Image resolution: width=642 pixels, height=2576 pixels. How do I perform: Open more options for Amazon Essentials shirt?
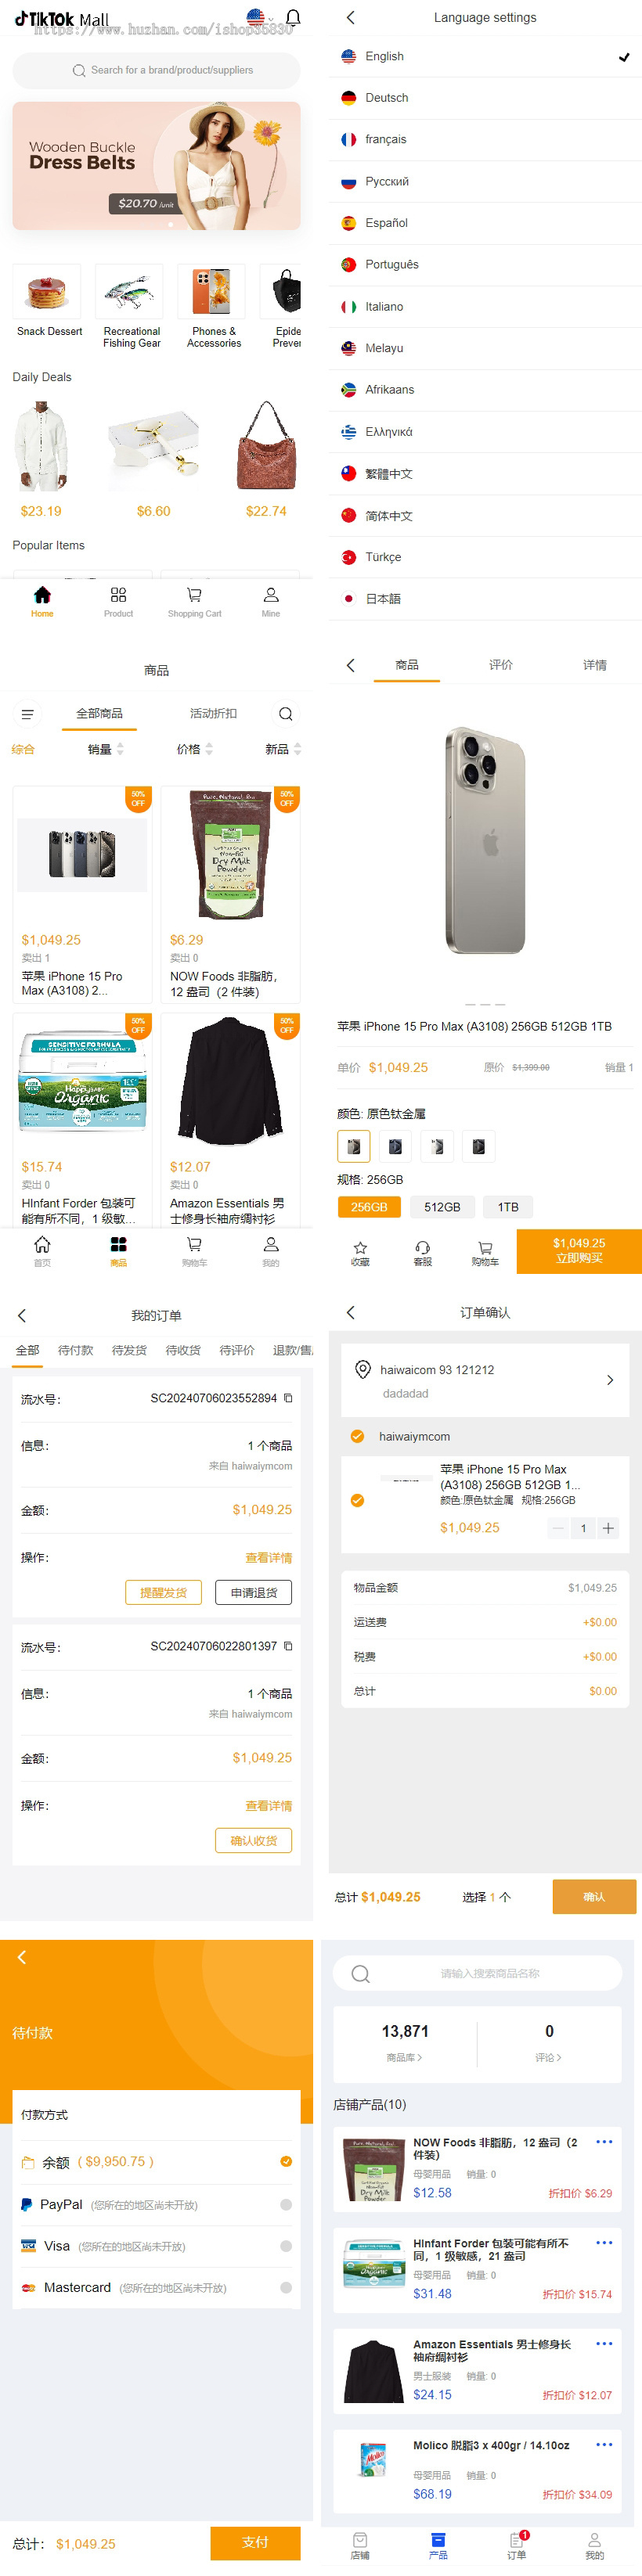(x=604, y=2343)
